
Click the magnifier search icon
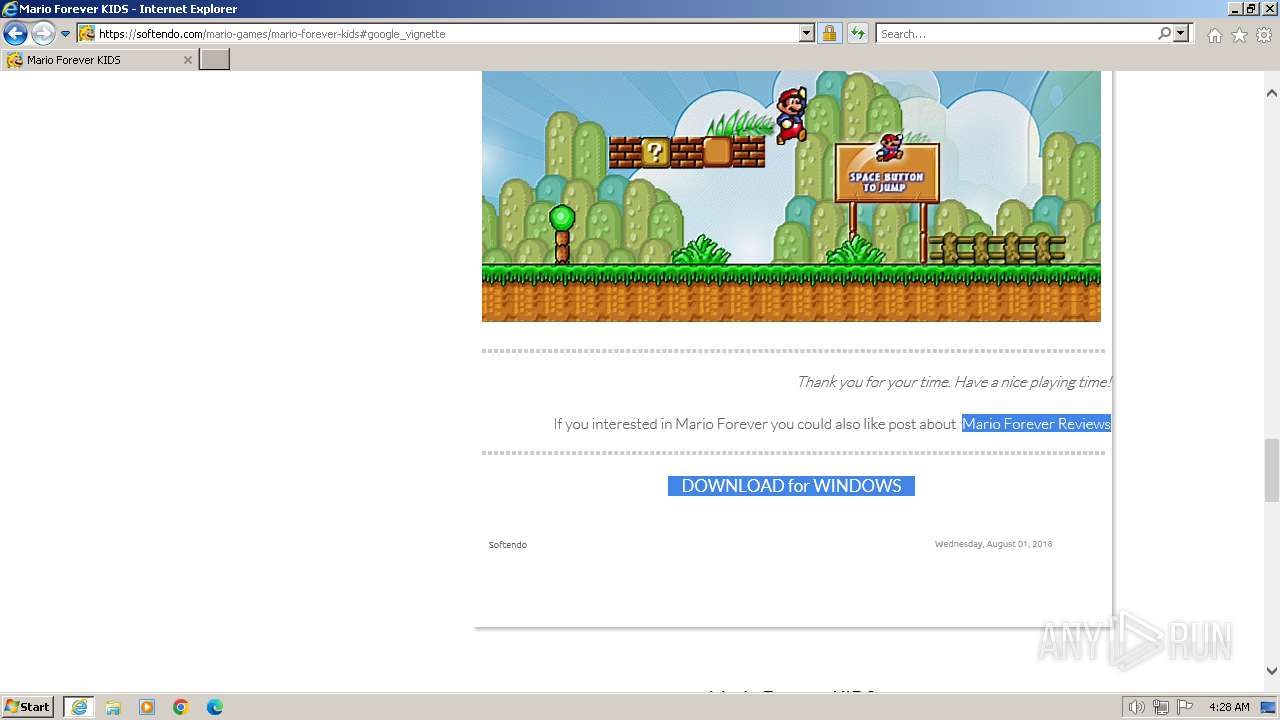coord(1165,34)
